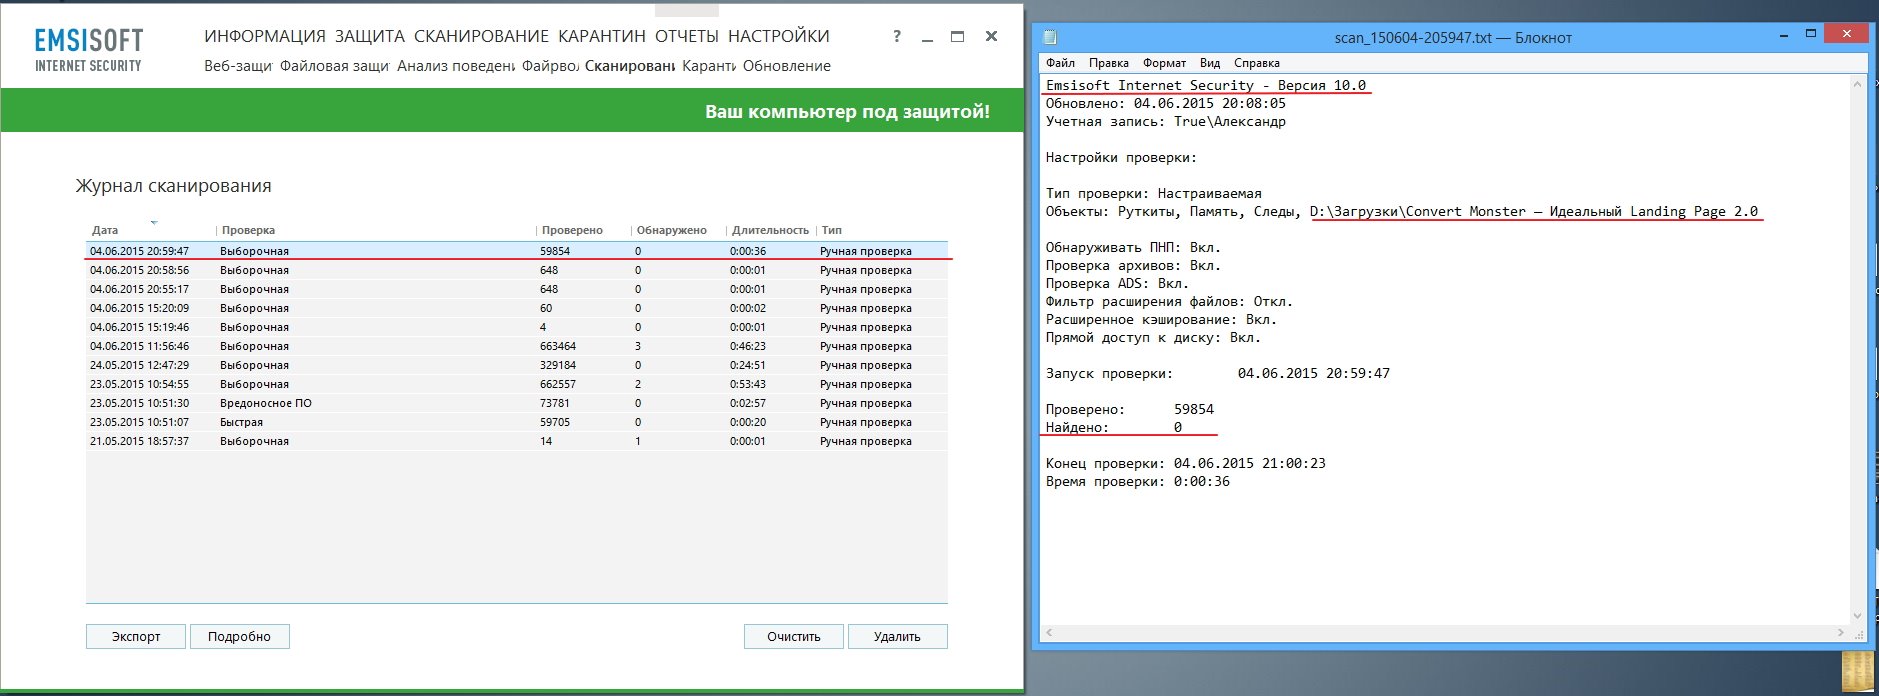
Task: Sort scan log by Проверка column
Action: [x=248, y=230]
